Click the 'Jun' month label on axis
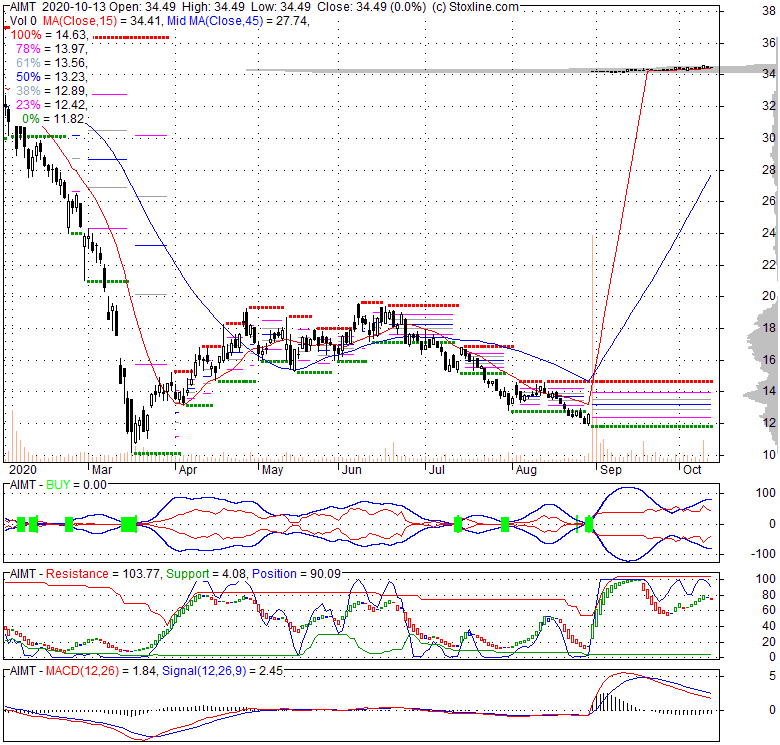 (352, 469)
